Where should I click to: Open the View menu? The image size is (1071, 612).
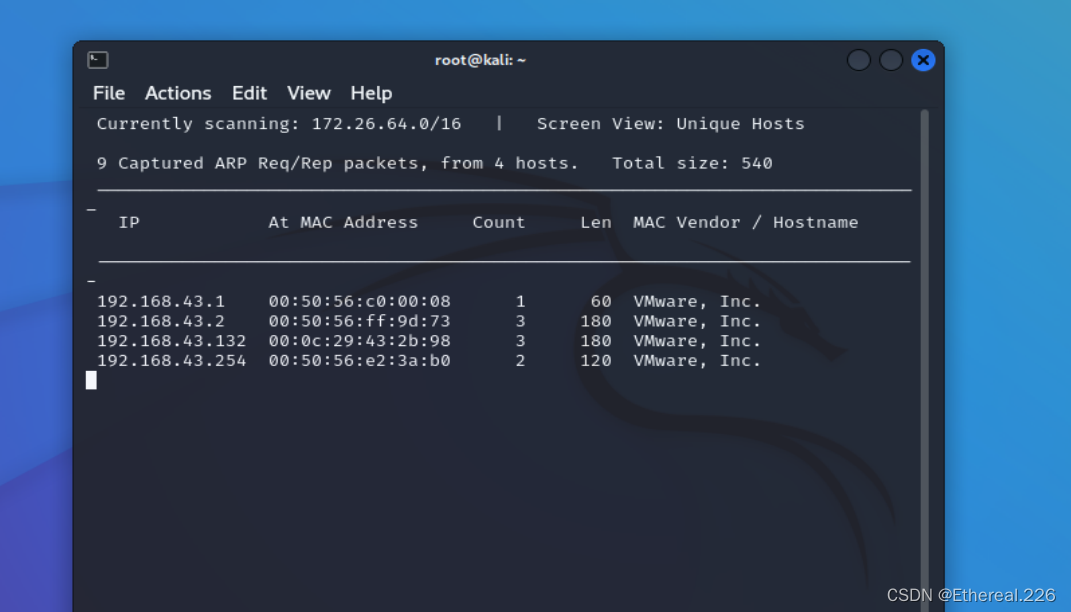308,93
